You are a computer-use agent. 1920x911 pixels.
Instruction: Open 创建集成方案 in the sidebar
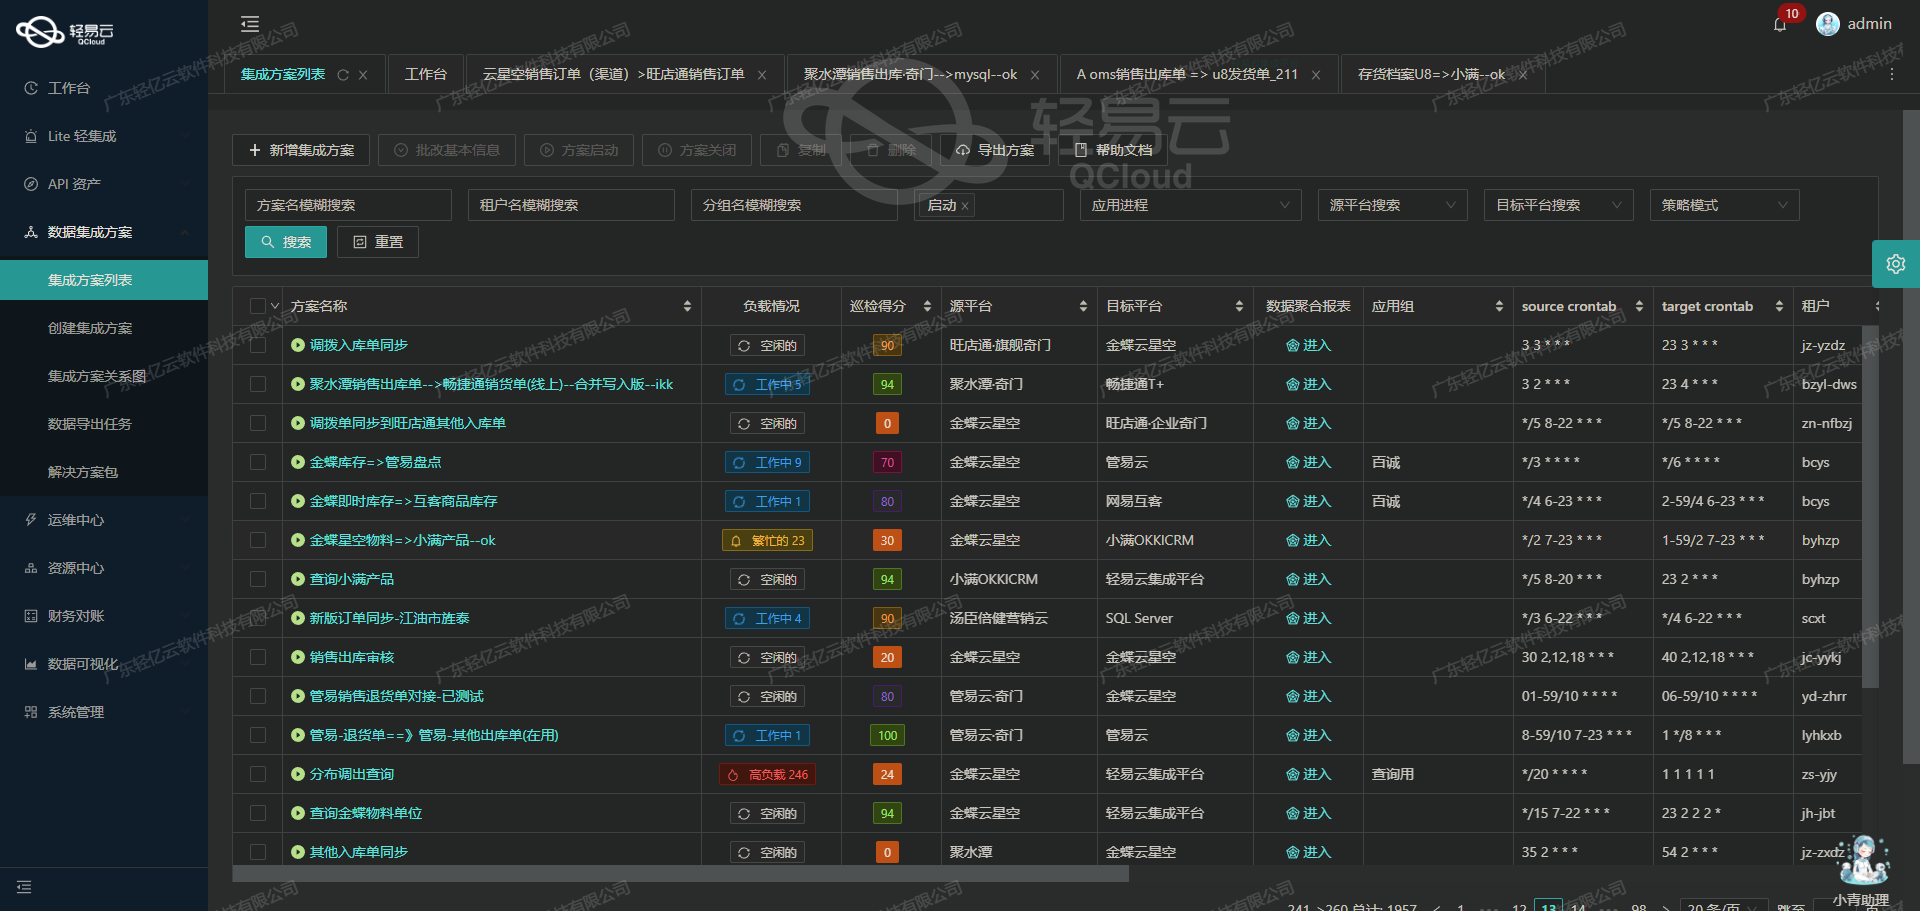coord(104,328)
